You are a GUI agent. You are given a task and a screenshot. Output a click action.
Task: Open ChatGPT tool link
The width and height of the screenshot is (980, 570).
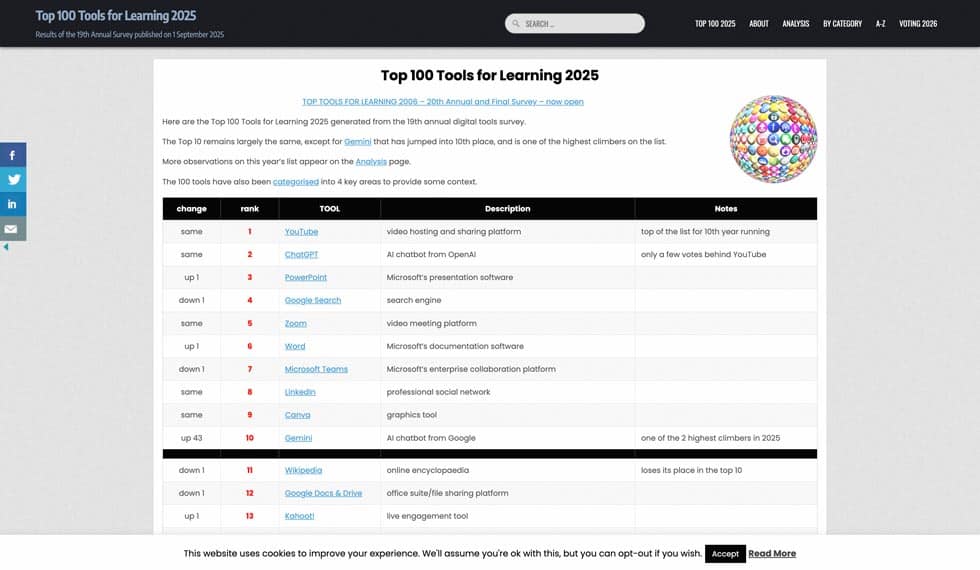tap(301, 254)
